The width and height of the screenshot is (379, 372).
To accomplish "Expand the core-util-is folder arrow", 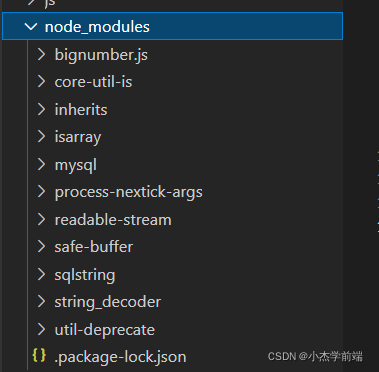I will click(41, 82).
